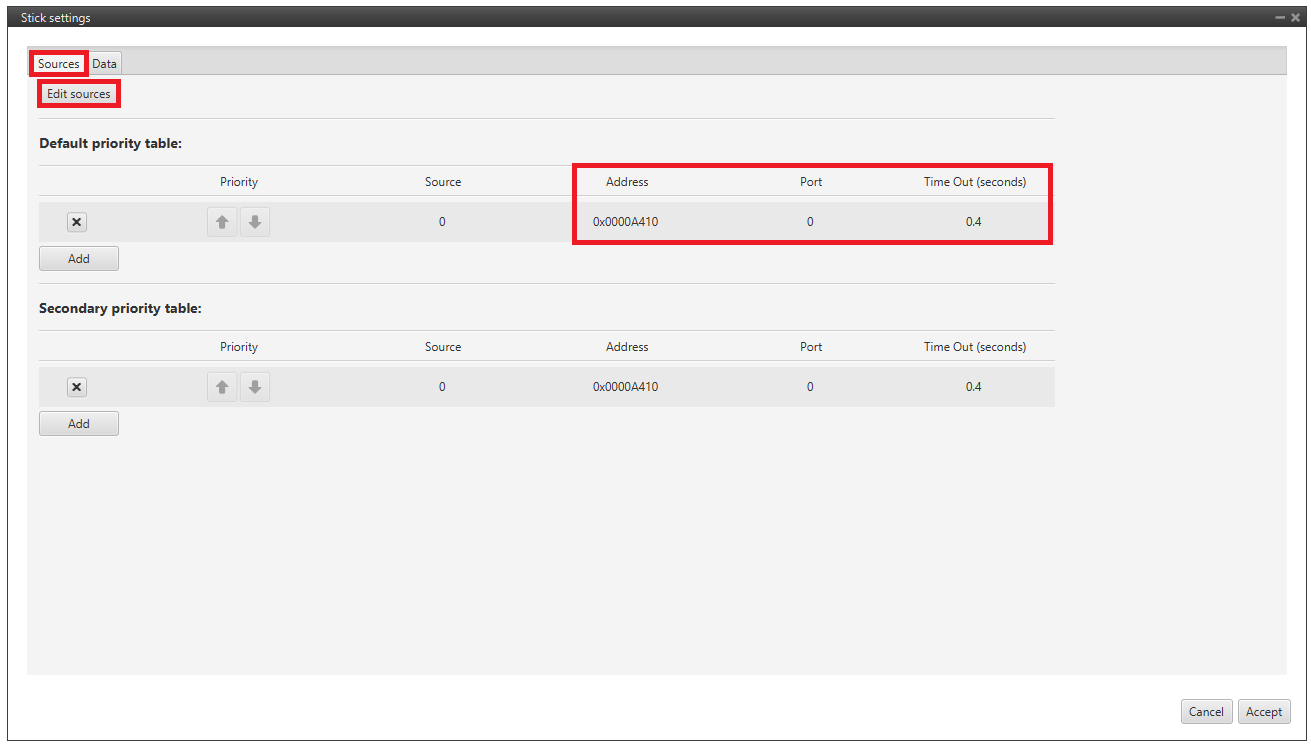
Task: Select the port value in secondary table
Action: point(810,387)
